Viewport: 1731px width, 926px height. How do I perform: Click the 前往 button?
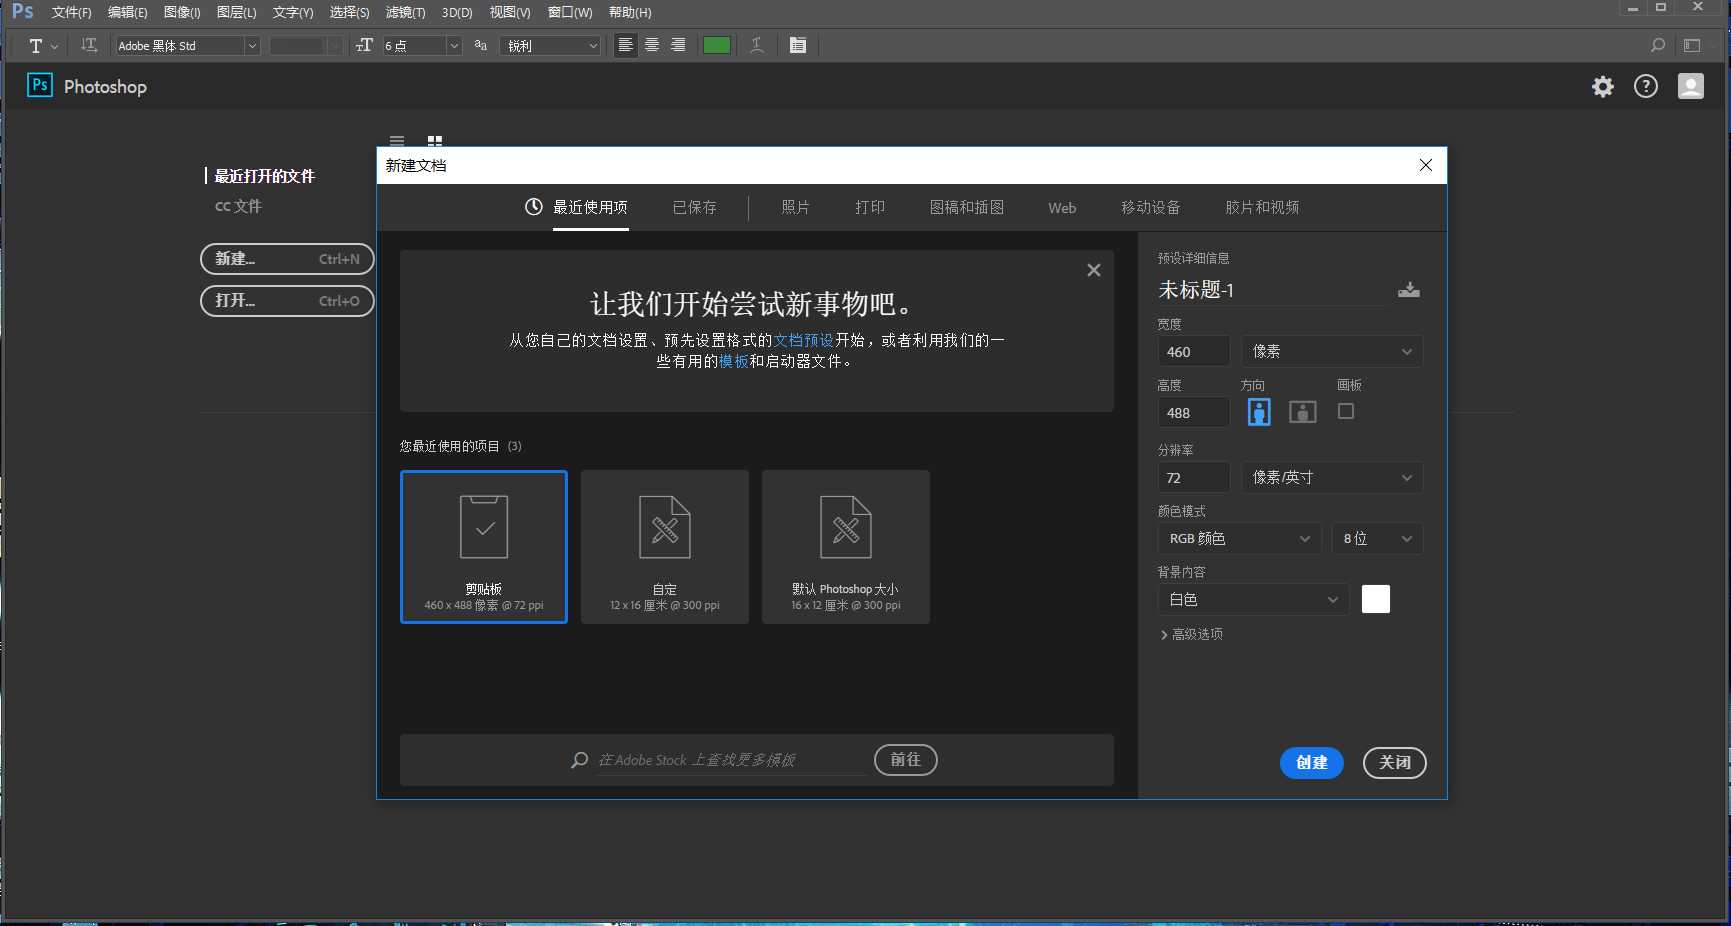click(906, 760)
